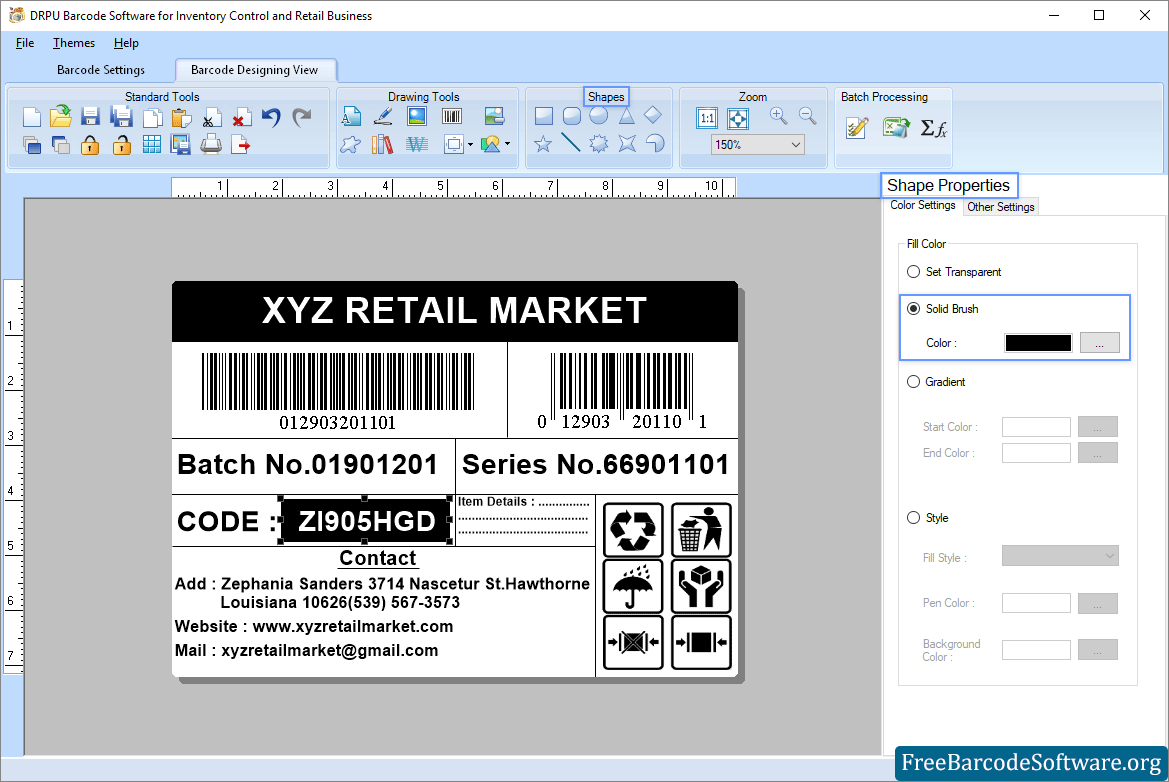The width and height of the screenshot is (1169, 782).
Task: Click the black solid brush color swatch
Action: 1038,343
